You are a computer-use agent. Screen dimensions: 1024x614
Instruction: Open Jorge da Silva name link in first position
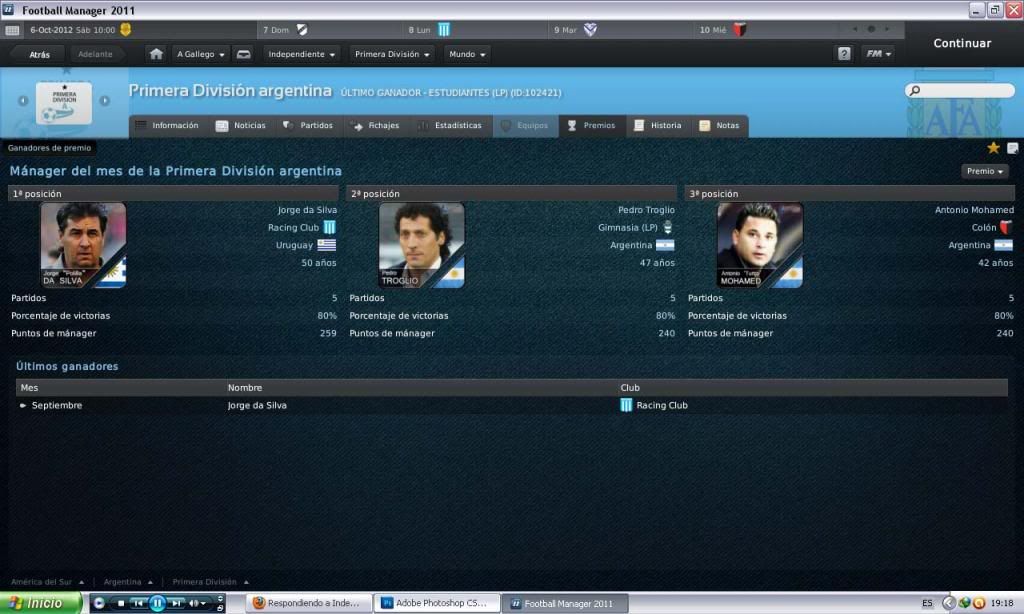click(307, 210)
